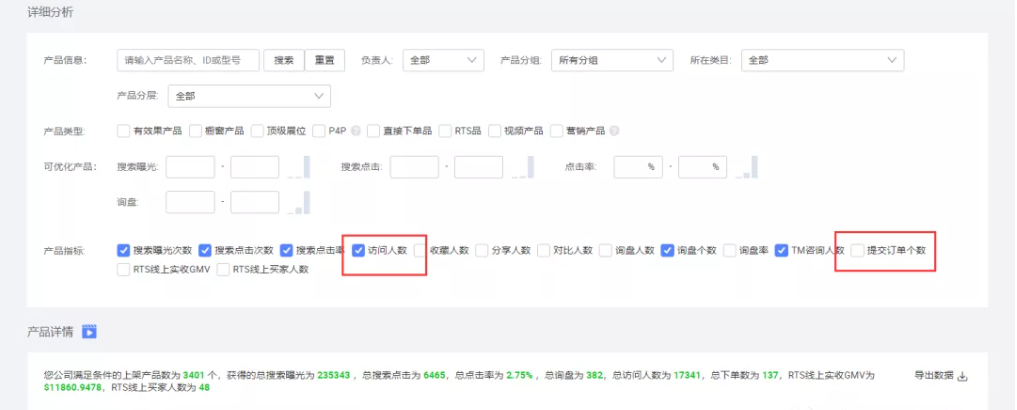Click the 搜索 button

(283, 60)
